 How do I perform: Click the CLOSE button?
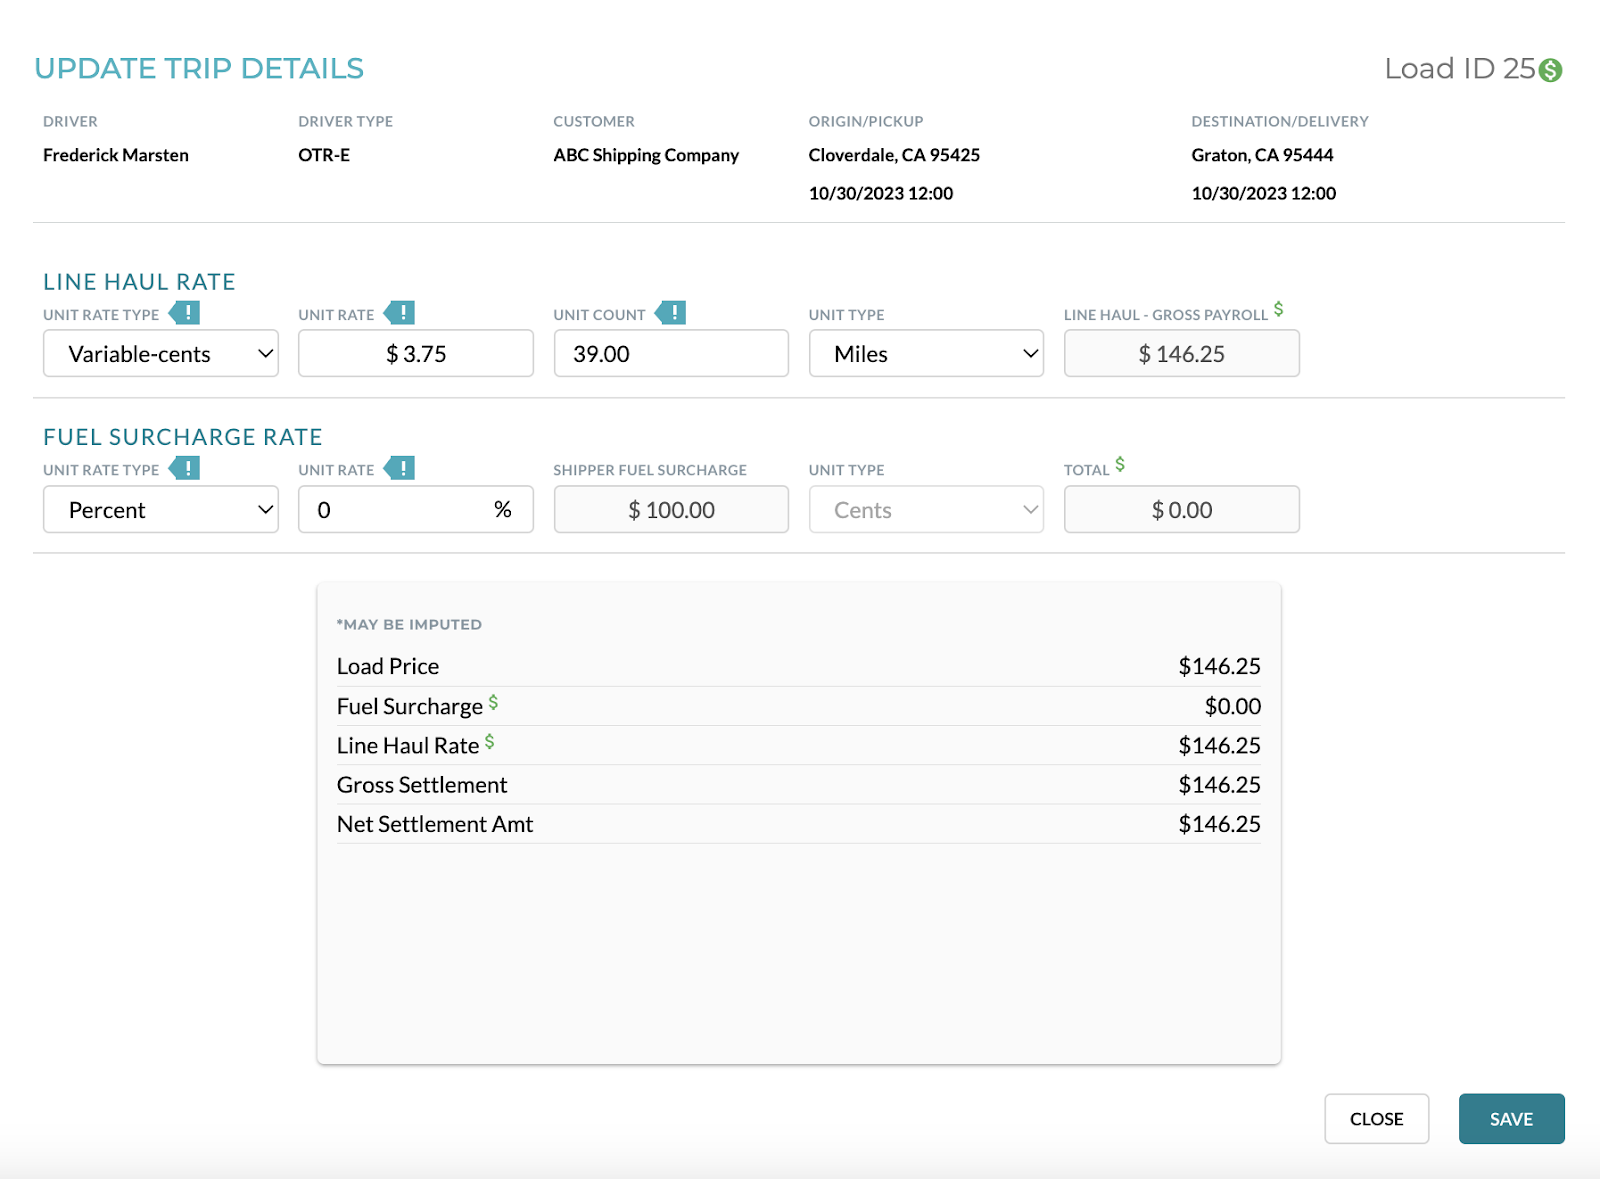(x=1377, y=1118)
